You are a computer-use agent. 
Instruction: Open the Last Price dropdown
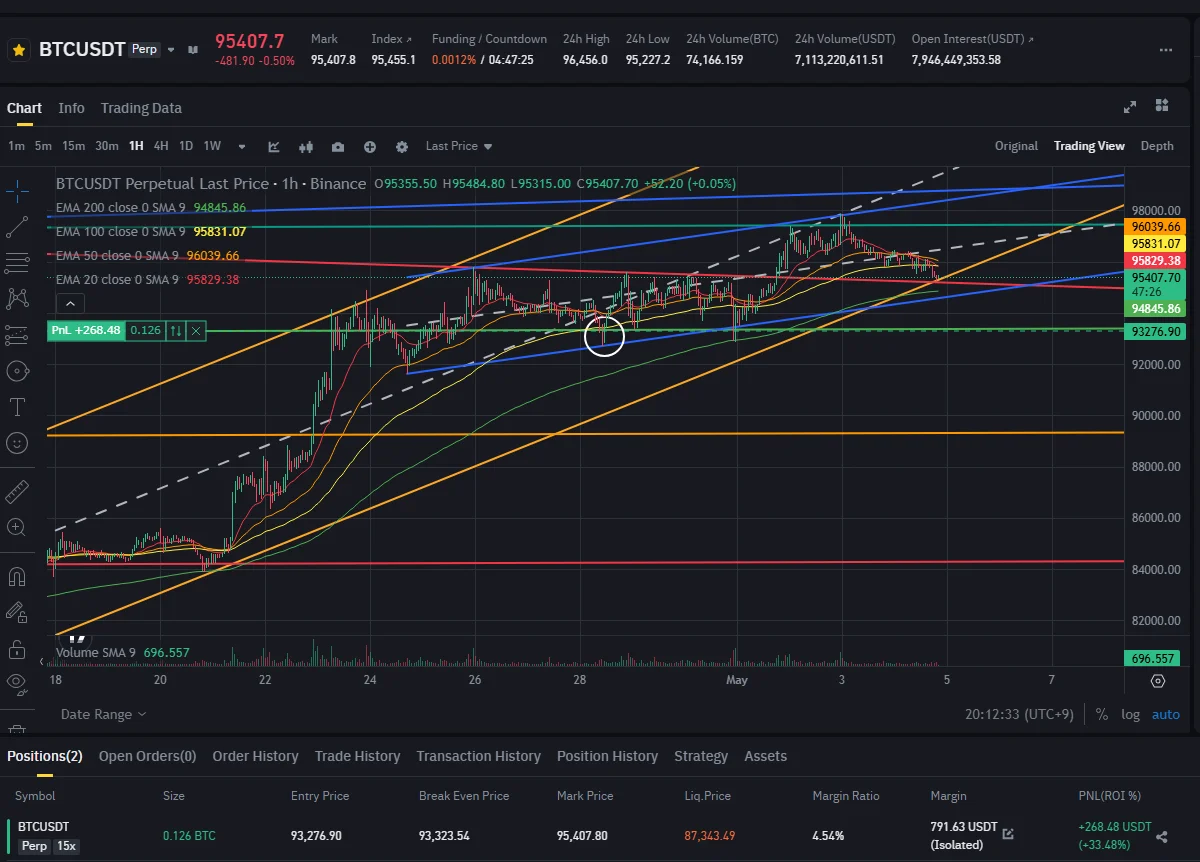click(x=459, y=146)
